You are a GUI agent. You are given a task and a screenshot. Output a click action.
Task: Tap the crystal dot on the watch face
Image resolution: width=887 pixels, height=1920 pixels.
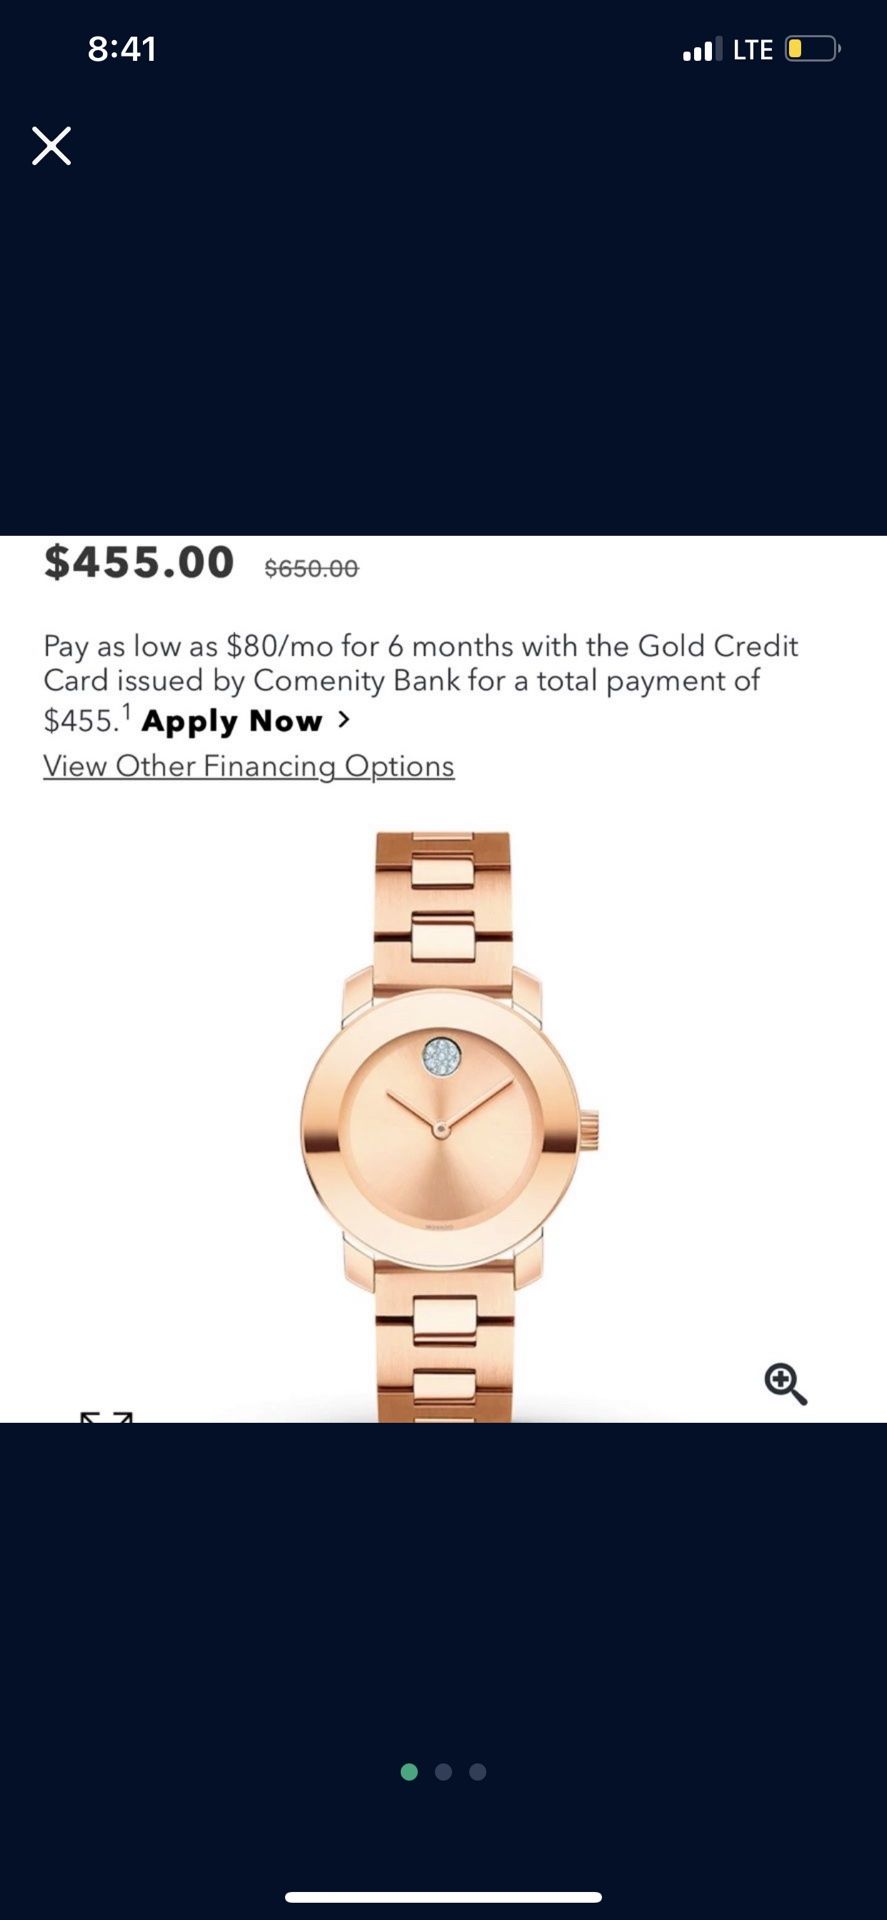441,1056
